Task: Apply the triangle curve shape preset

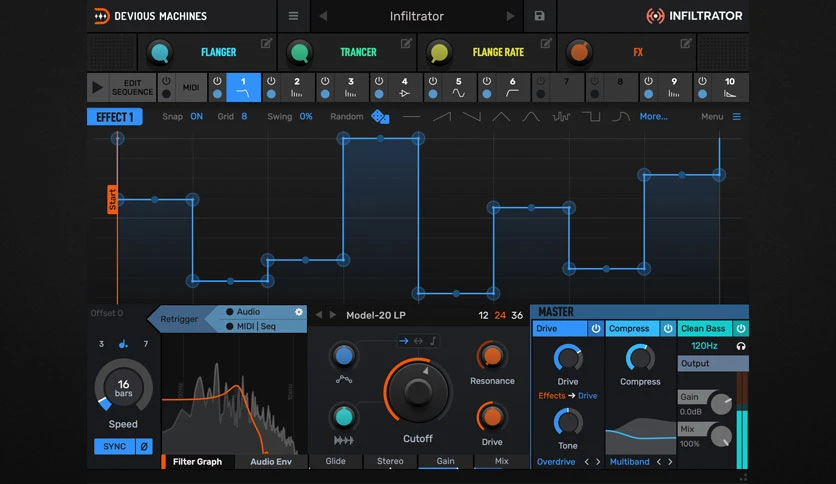Action: (x=501, y=116)
